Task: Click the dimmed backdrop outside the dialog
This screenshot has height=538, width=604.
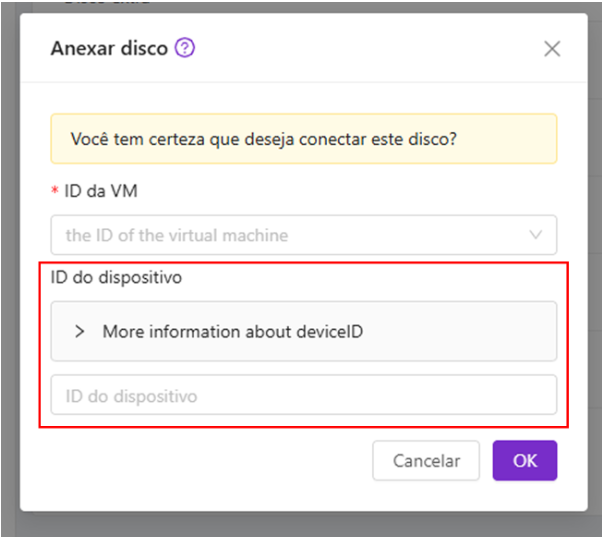Action: click(10, 270)
